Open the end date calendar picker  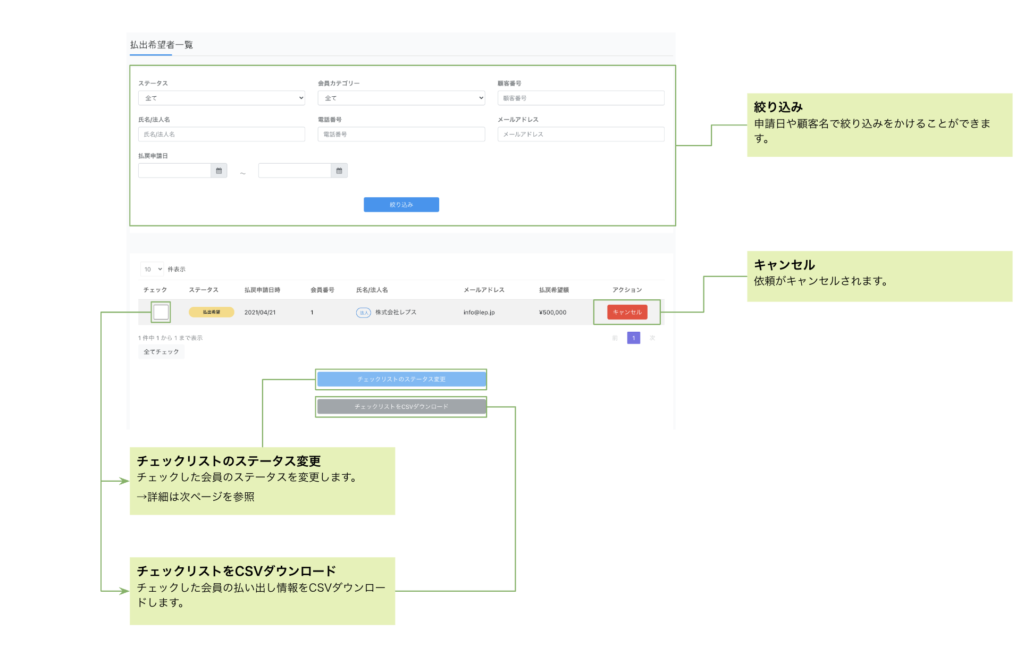point(339,171)
